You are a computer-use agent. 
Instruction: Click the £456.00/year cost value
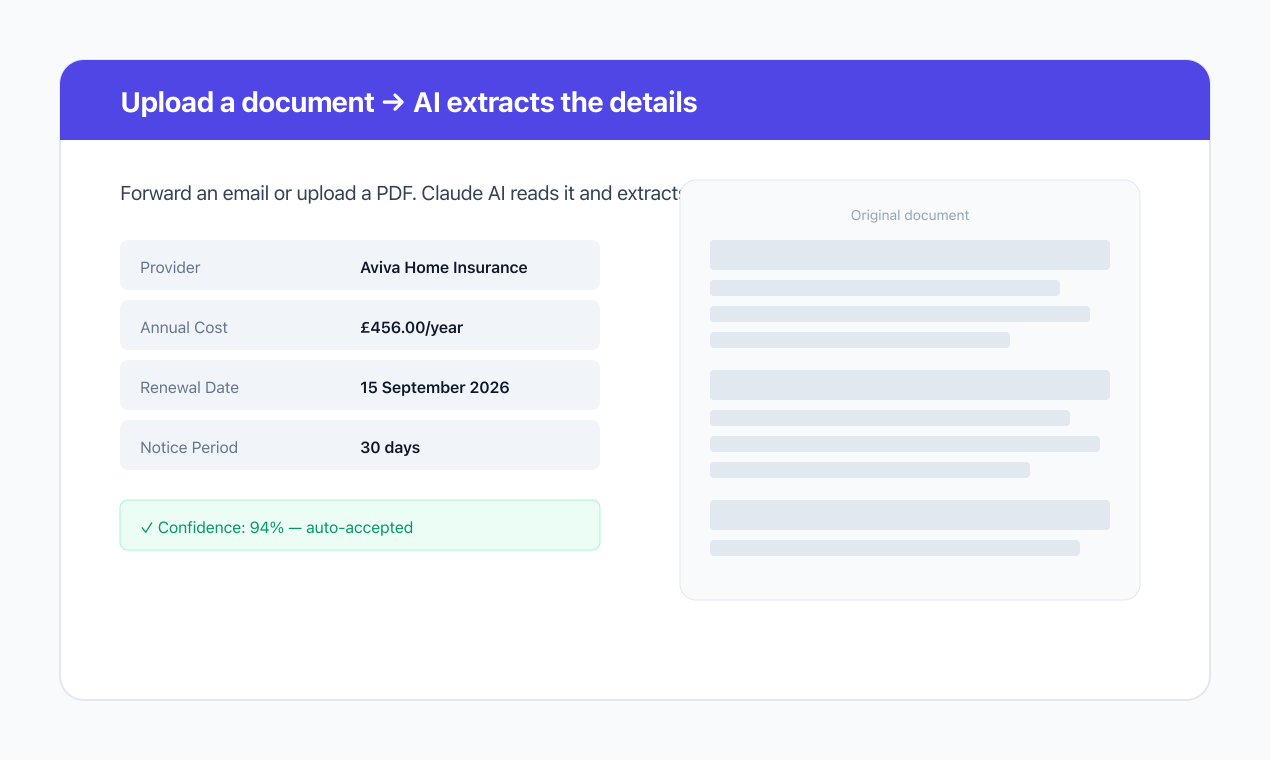pyautogui.click(x=411, y=327)
